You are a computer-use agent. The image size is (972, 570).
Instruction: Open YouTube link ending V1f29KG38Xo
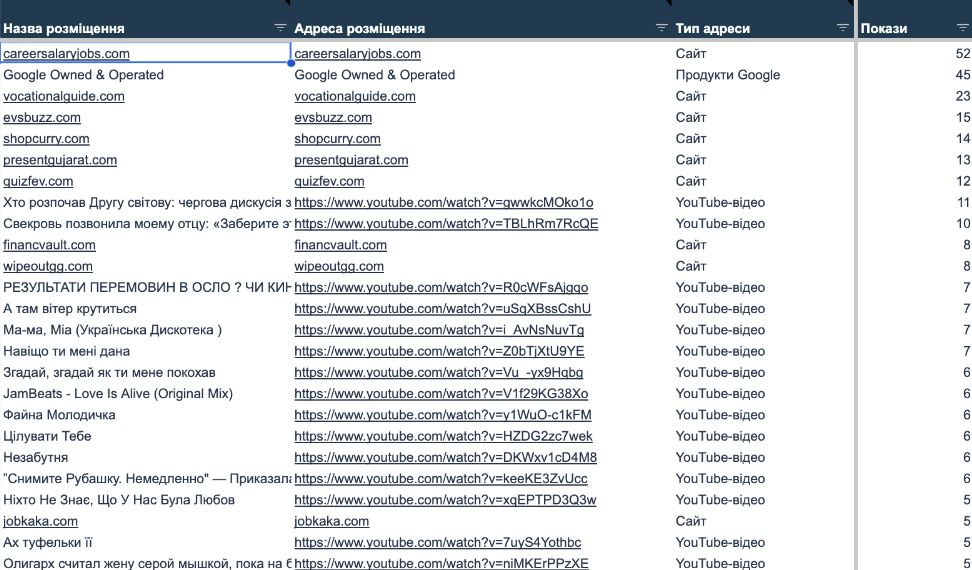tap(441, 393)
